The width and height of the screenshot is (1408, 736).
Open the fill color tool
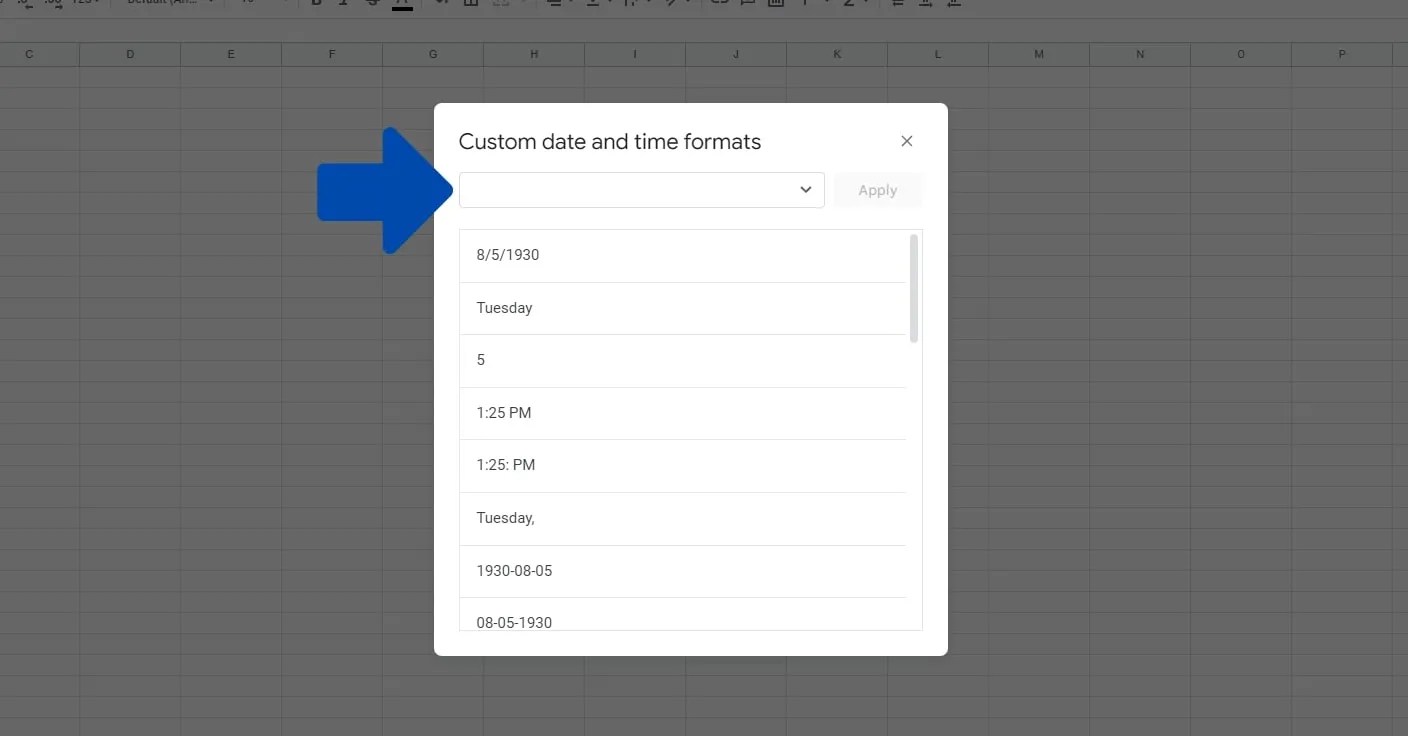click(x=438, y=3)
